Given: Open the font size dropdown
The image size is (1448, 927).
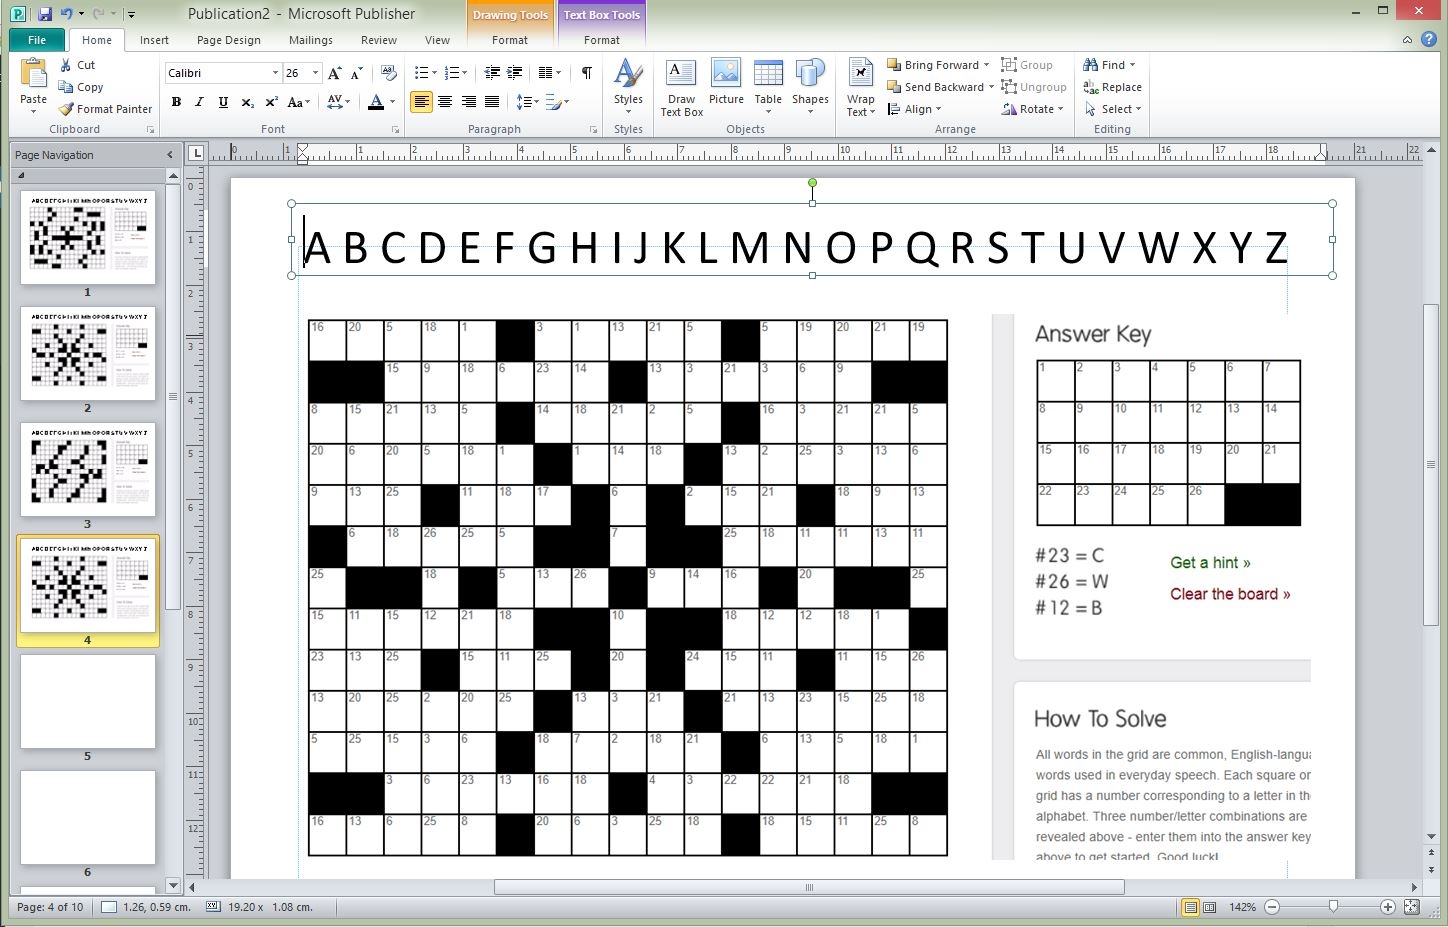Looking at the screenshot, I should pyautogui.click(x=315, y=72).
